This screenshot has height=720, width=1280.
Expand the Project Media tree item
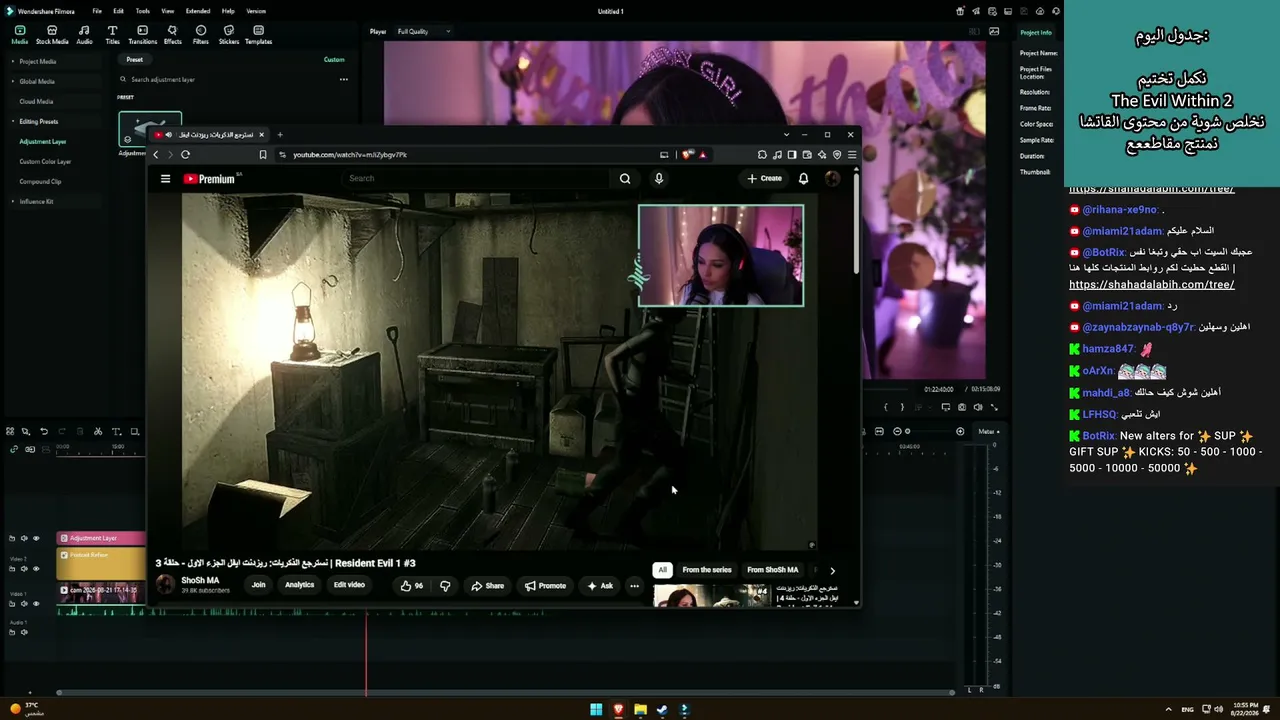14,62
